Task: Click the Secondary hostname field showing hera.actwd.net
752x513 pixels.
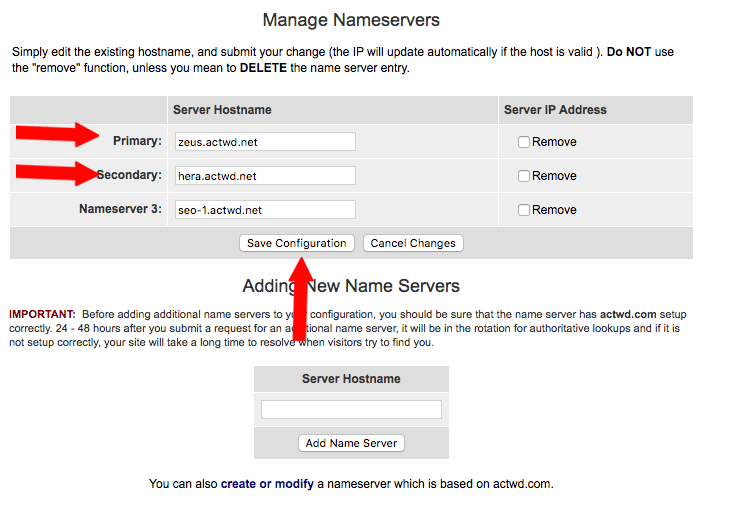Action: [x=265, y=176]
